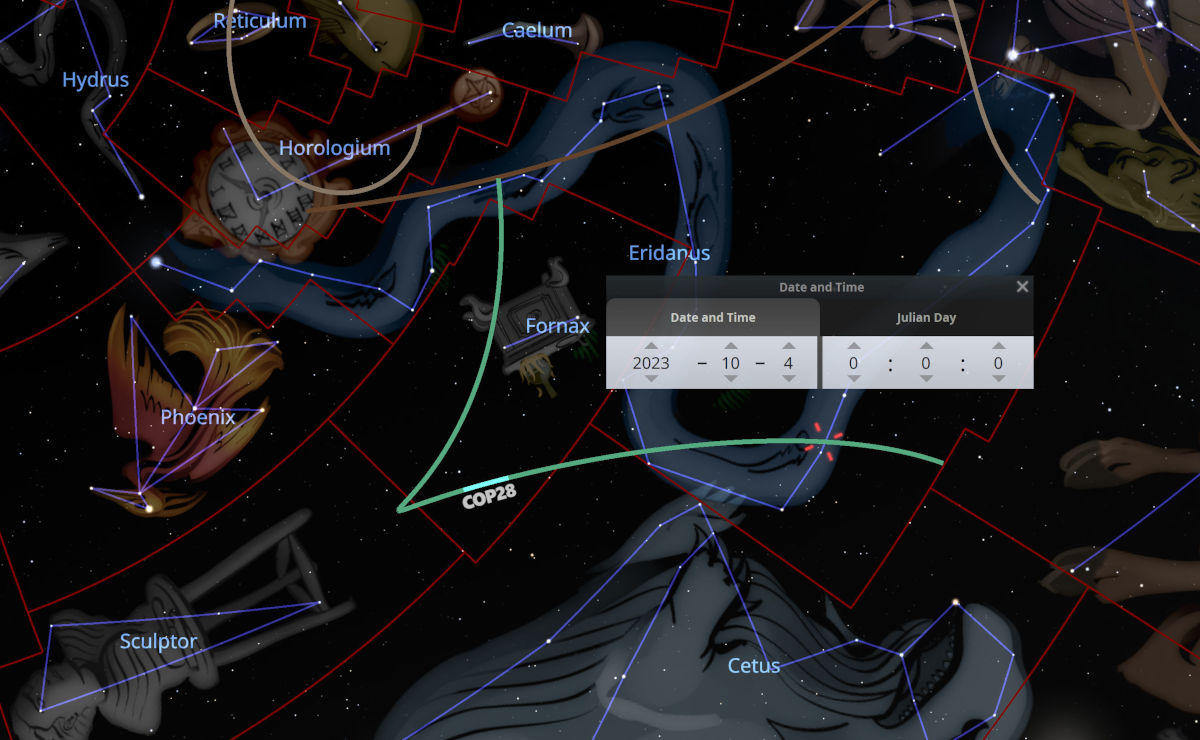This screenshot has height=740, width=1200.
Task: Decrease the year with its down arrow
Action: point(651,379)
